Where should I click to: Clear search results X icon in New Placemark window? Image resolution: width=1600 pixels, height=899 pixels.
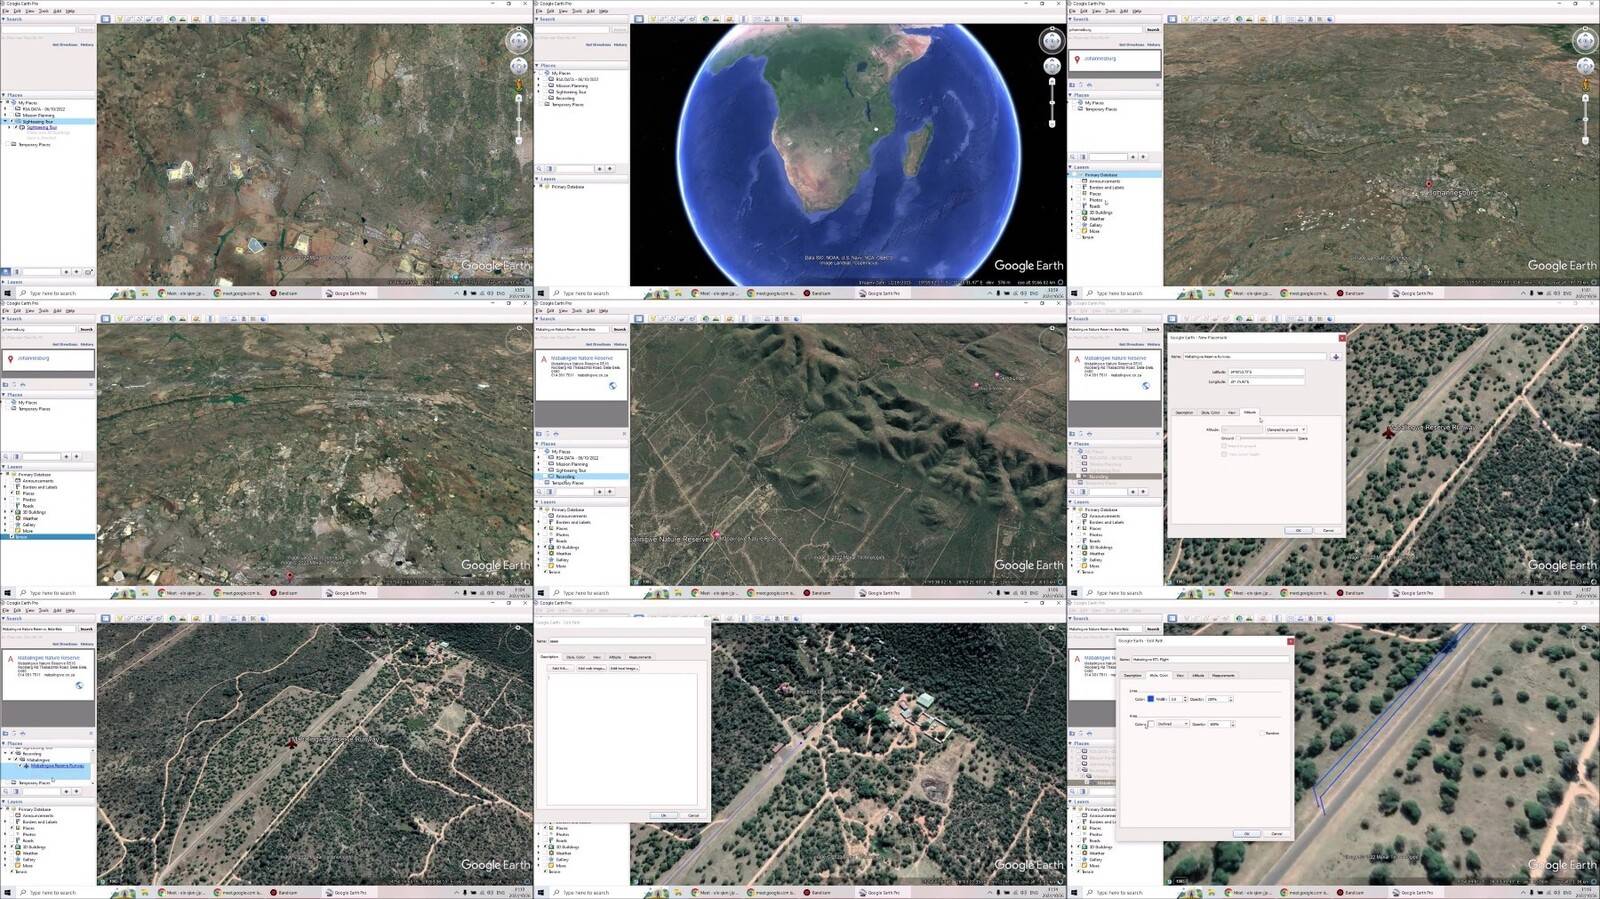(x=1158, y=434)
